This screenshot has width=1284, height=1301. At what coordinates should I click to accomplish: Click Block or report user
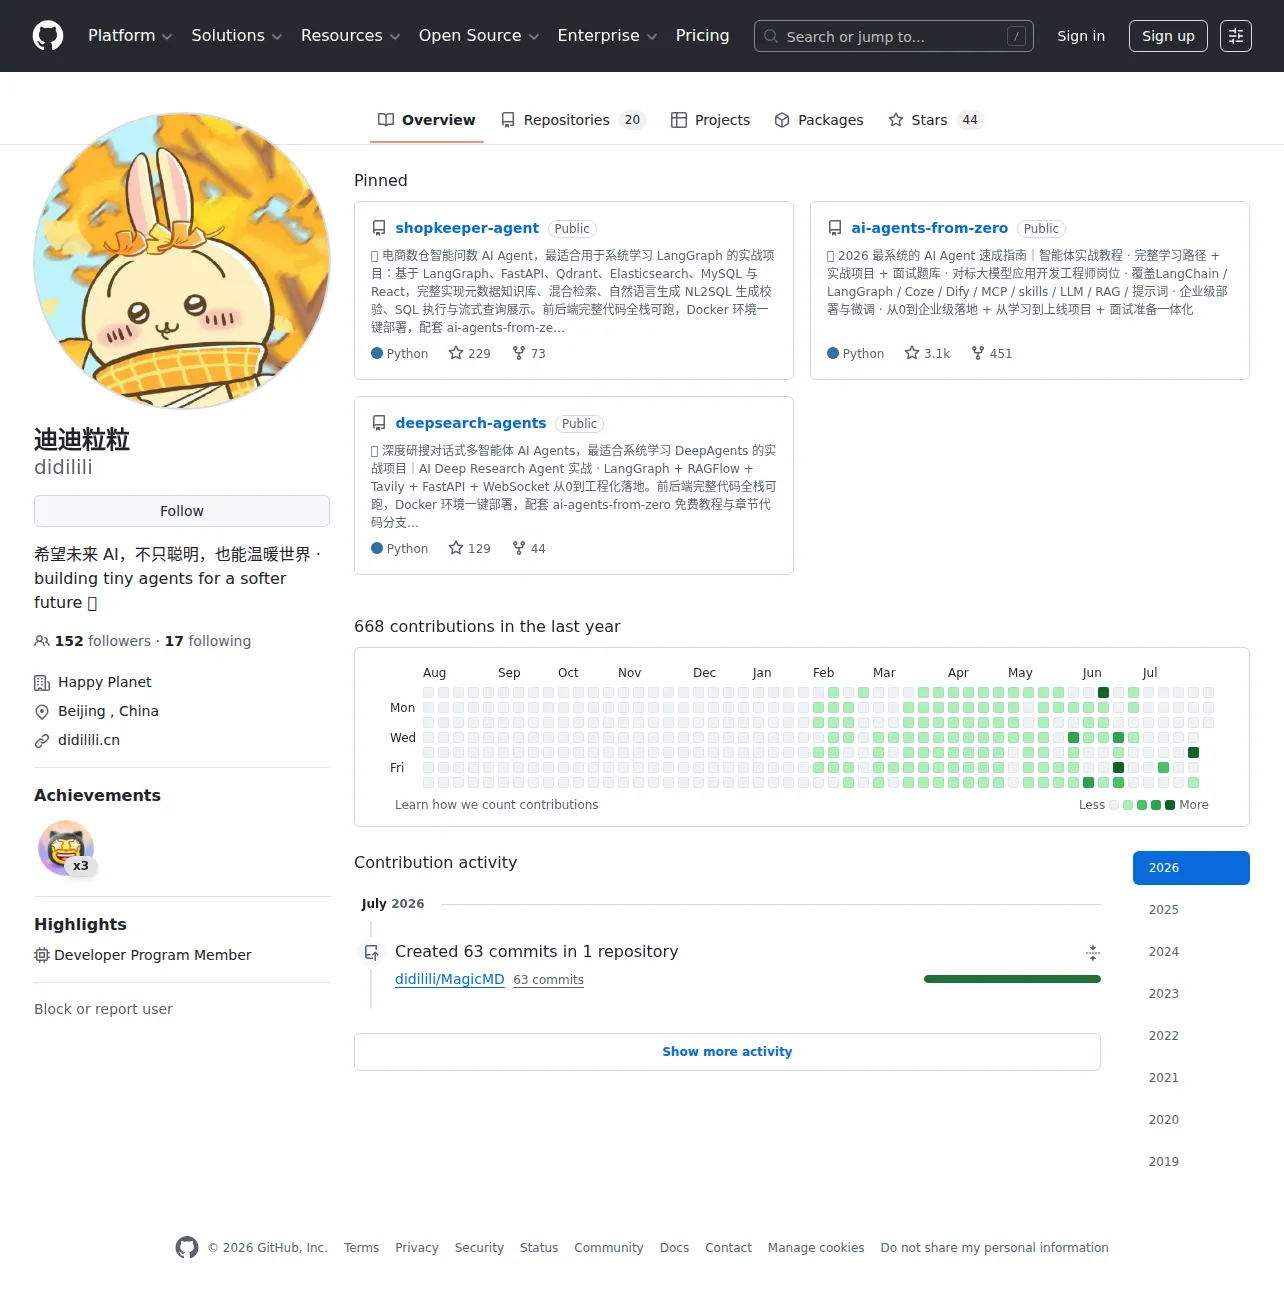(103, 1009)
